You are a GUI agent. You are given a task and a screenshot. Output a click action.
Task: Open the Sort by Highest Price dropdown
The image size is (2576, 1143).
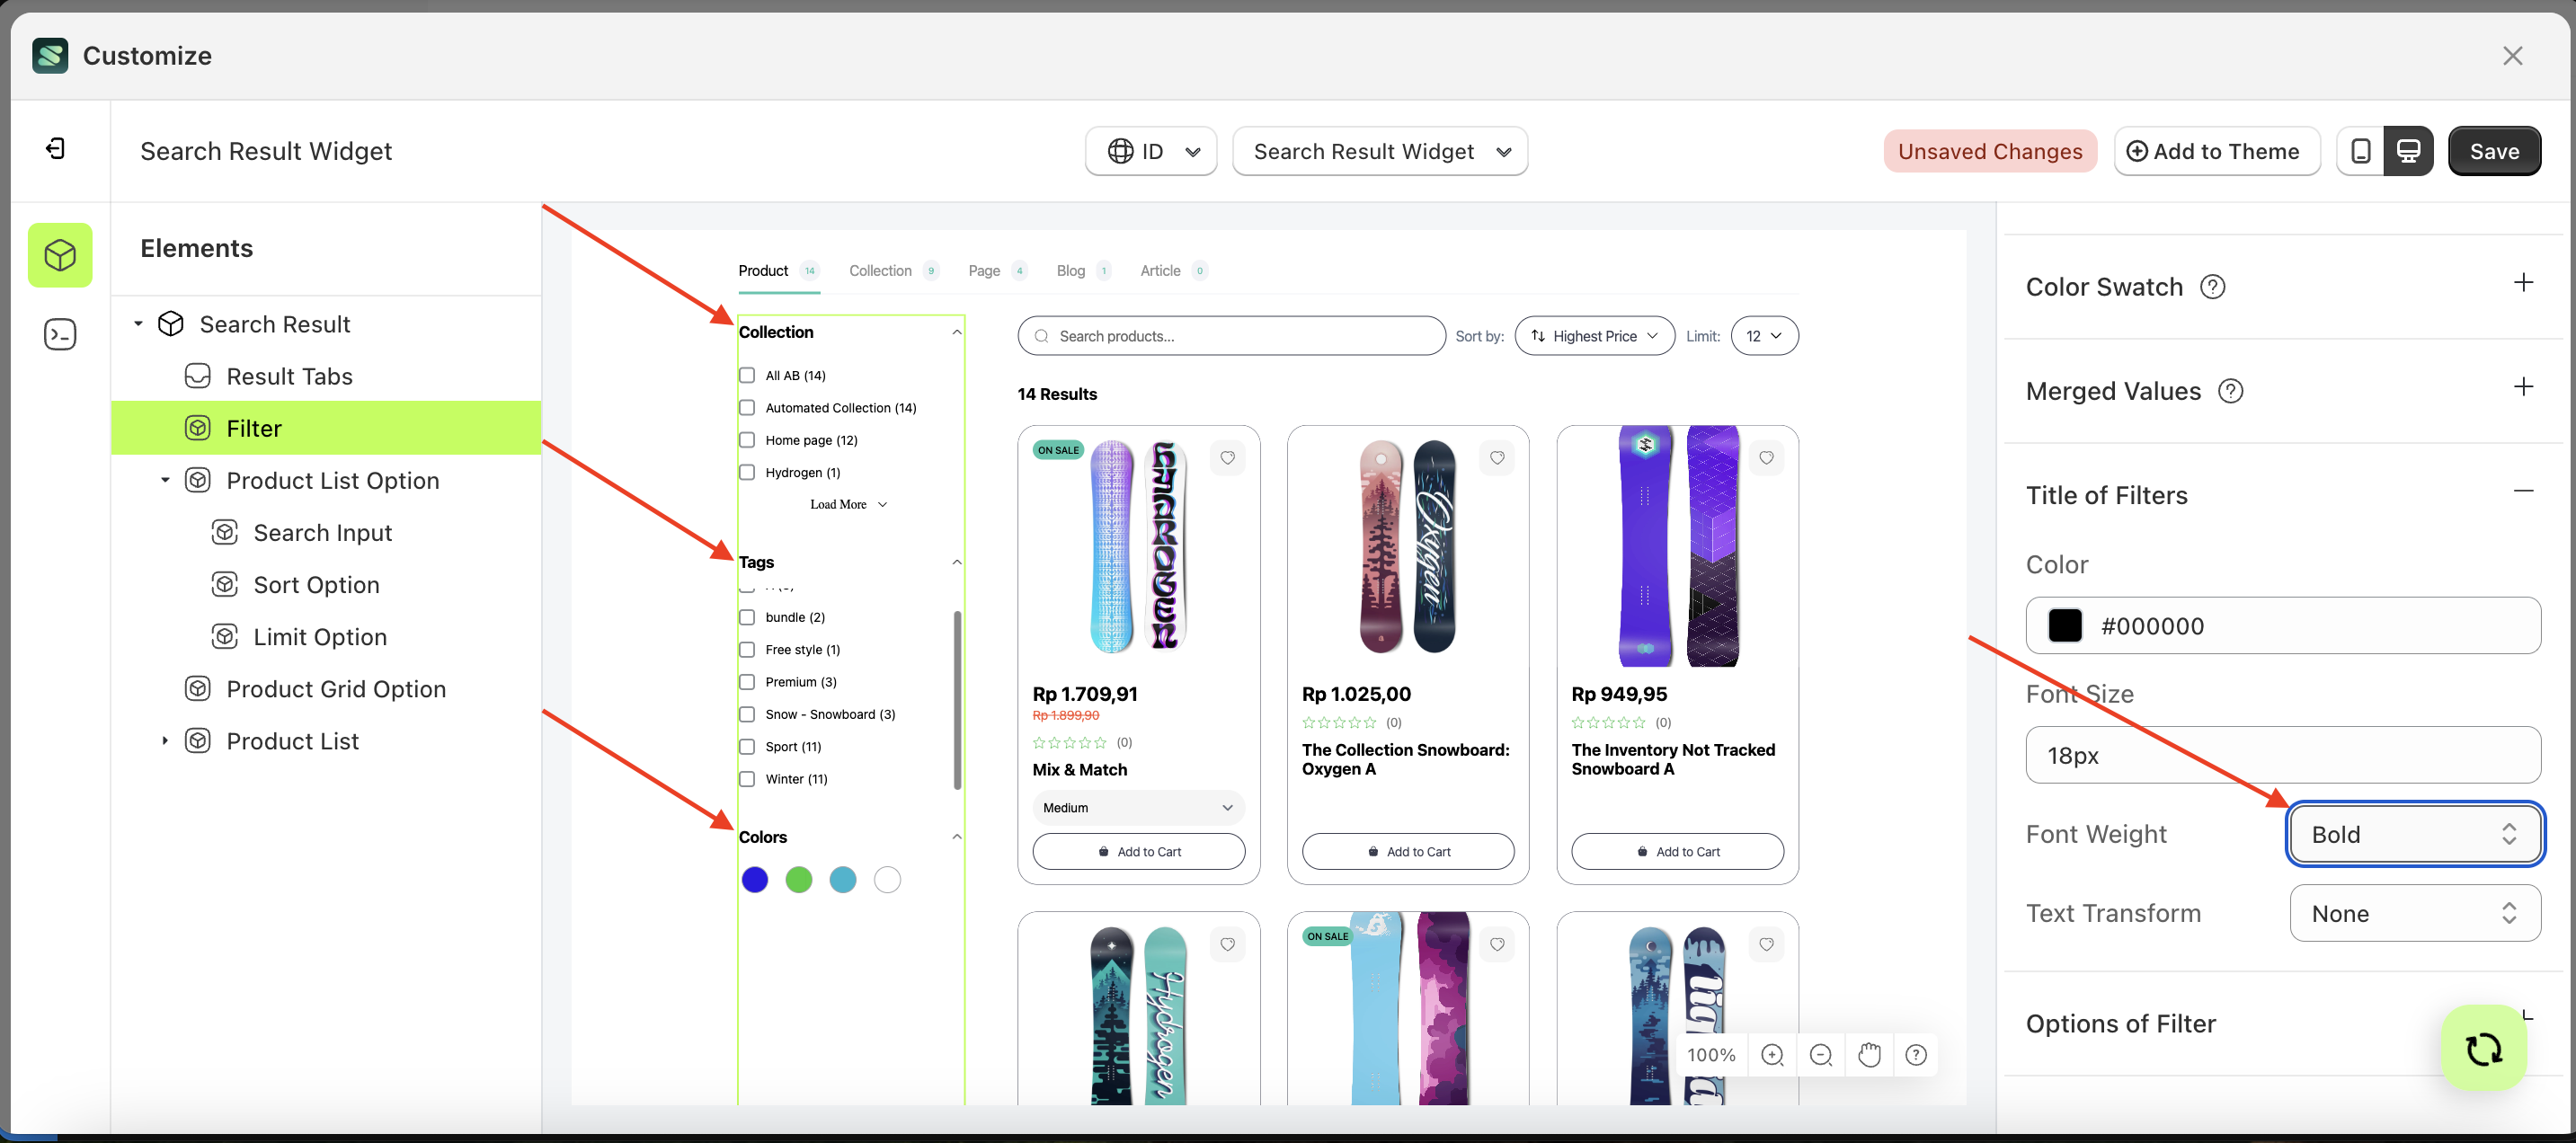pos(1594,335)
